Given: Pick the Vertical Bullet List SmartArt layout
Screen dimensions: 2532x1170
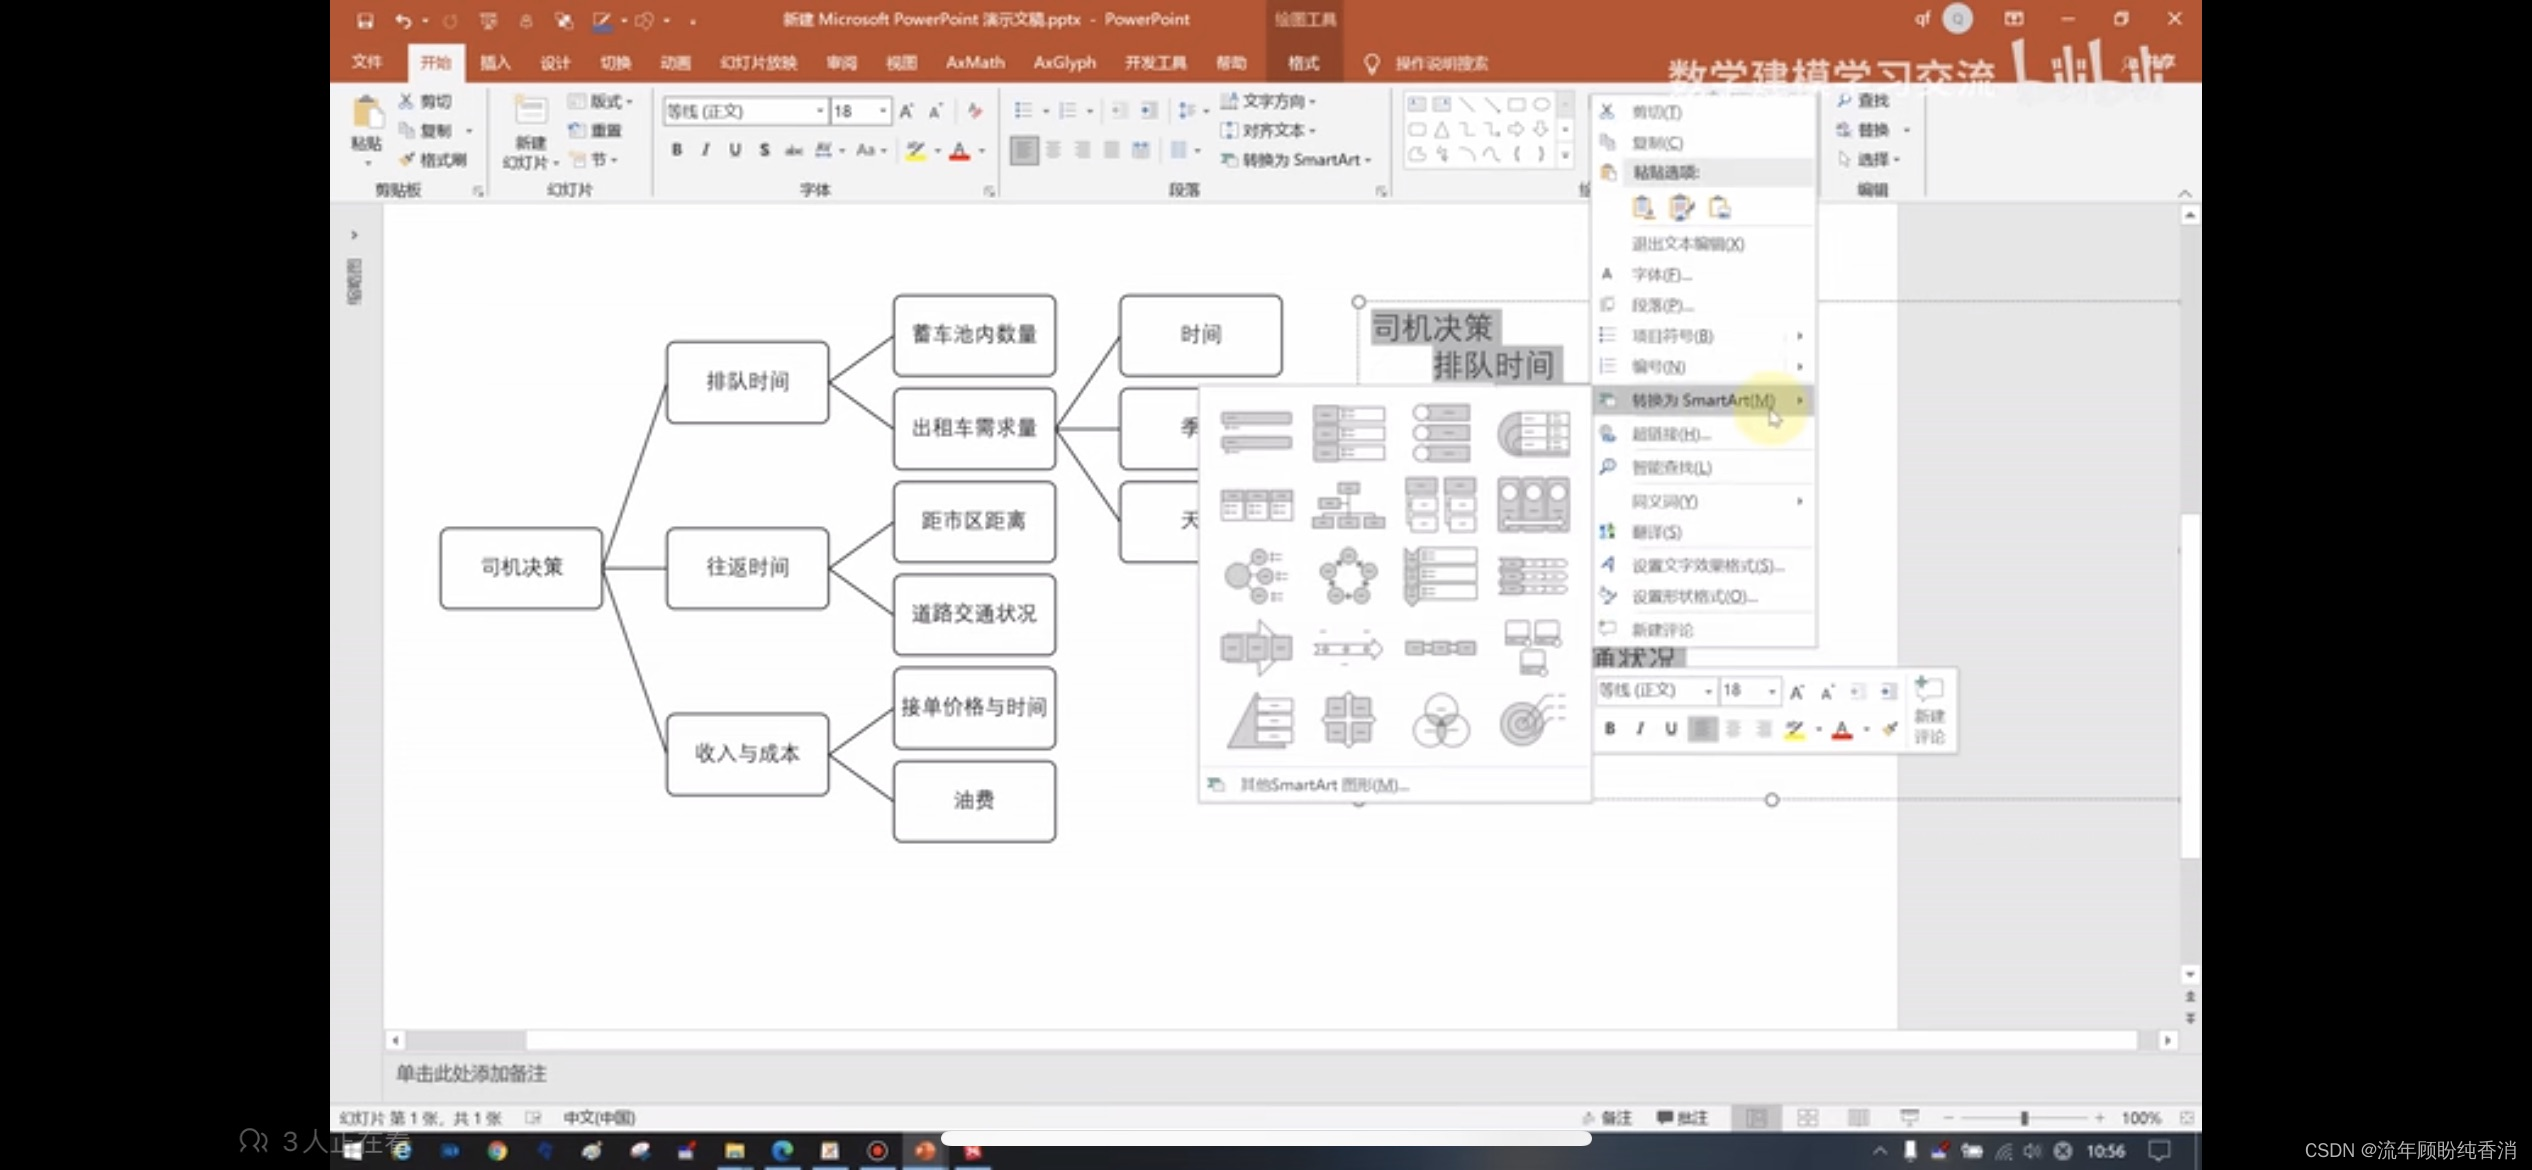Looking at the screenshot, I should pos(1256,433).
